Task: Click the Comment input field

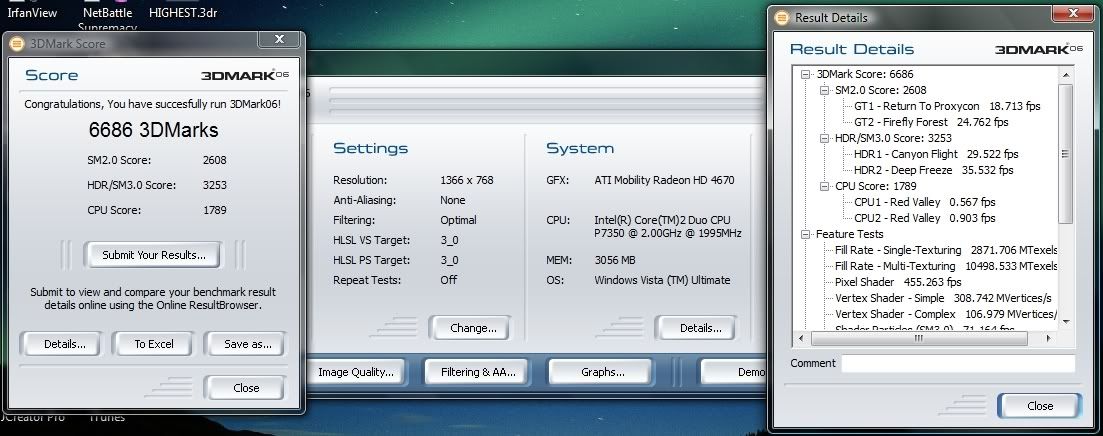Action: [x=958, y=364]
